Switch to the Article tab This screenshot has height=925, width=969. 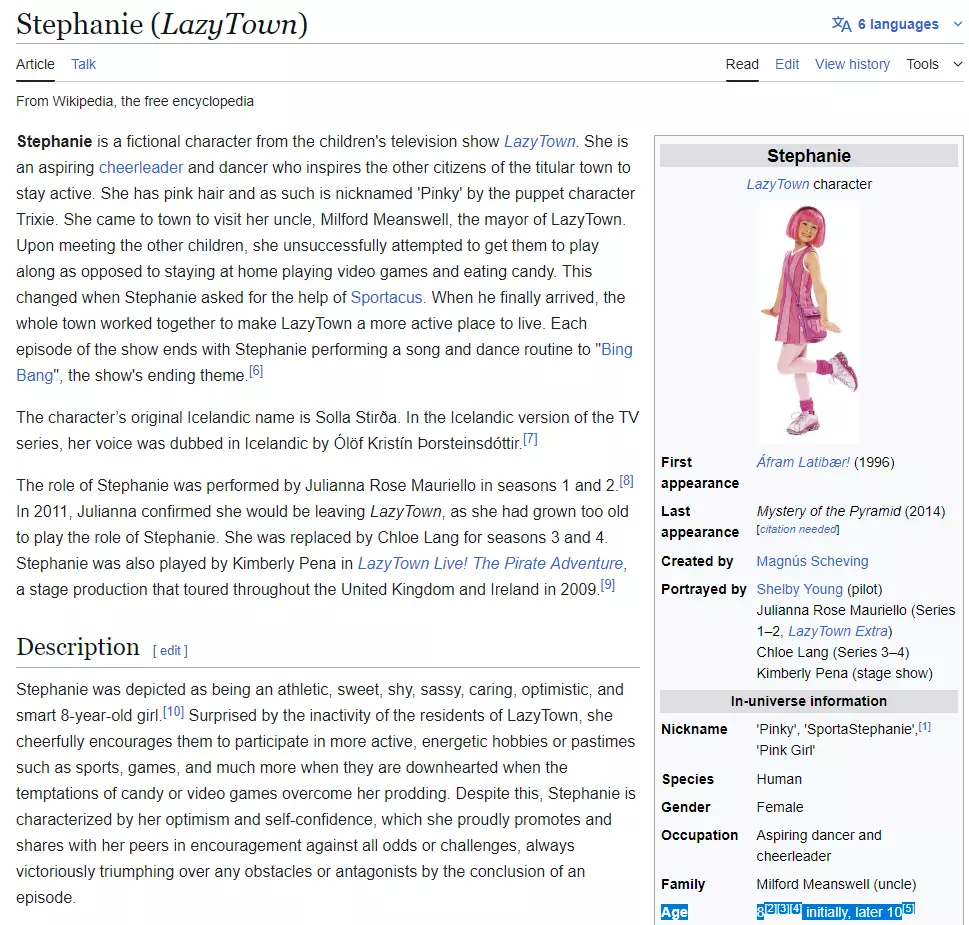(35, 64)
